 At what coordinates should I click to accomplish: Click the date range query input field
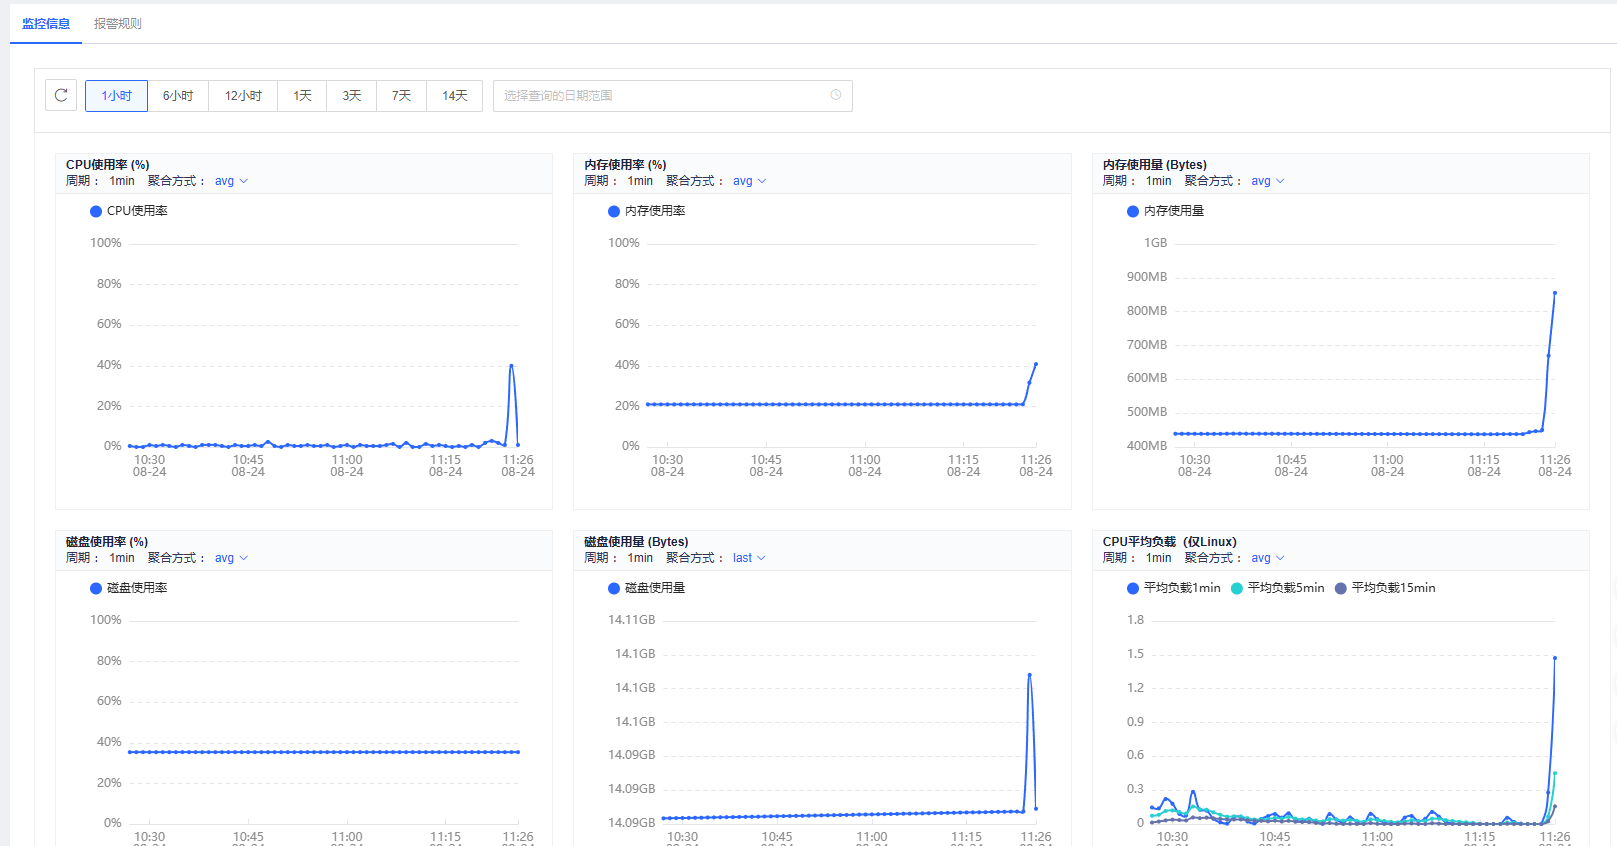click(660, 96)
